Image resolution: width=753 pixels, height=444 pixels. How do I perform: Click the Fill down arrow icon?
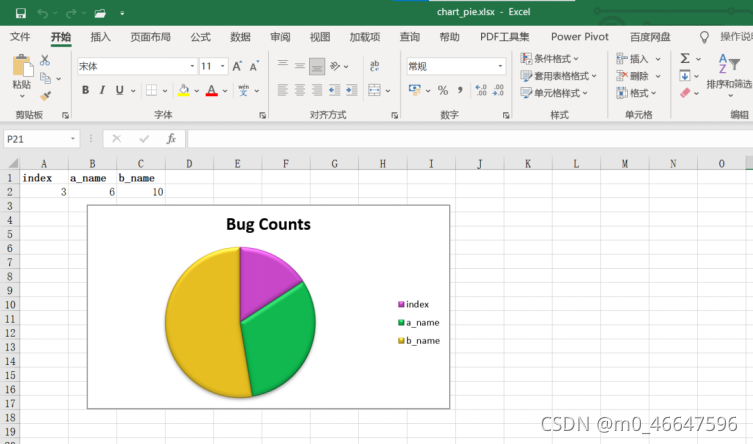[685, 76]
